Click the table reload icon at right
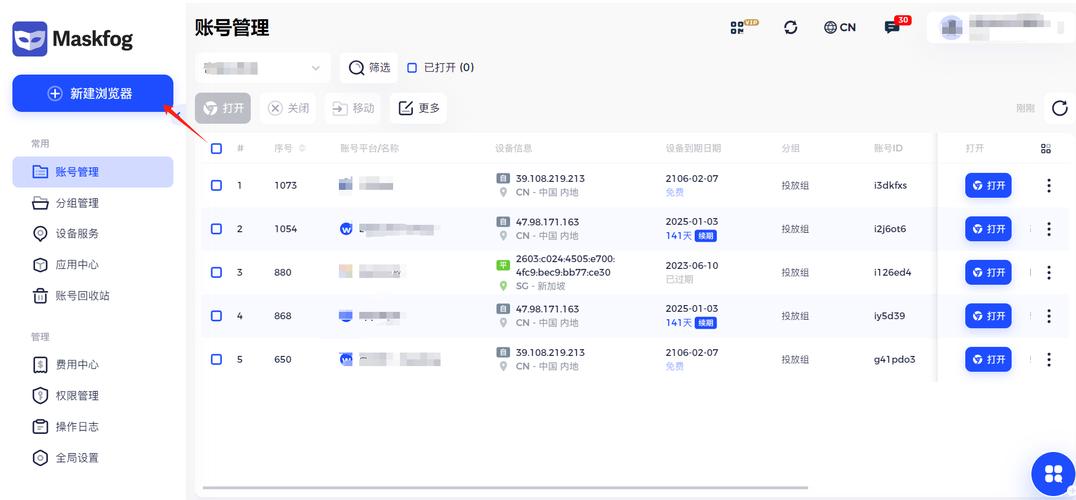 pyautogui.click(x=1059, y=108)
